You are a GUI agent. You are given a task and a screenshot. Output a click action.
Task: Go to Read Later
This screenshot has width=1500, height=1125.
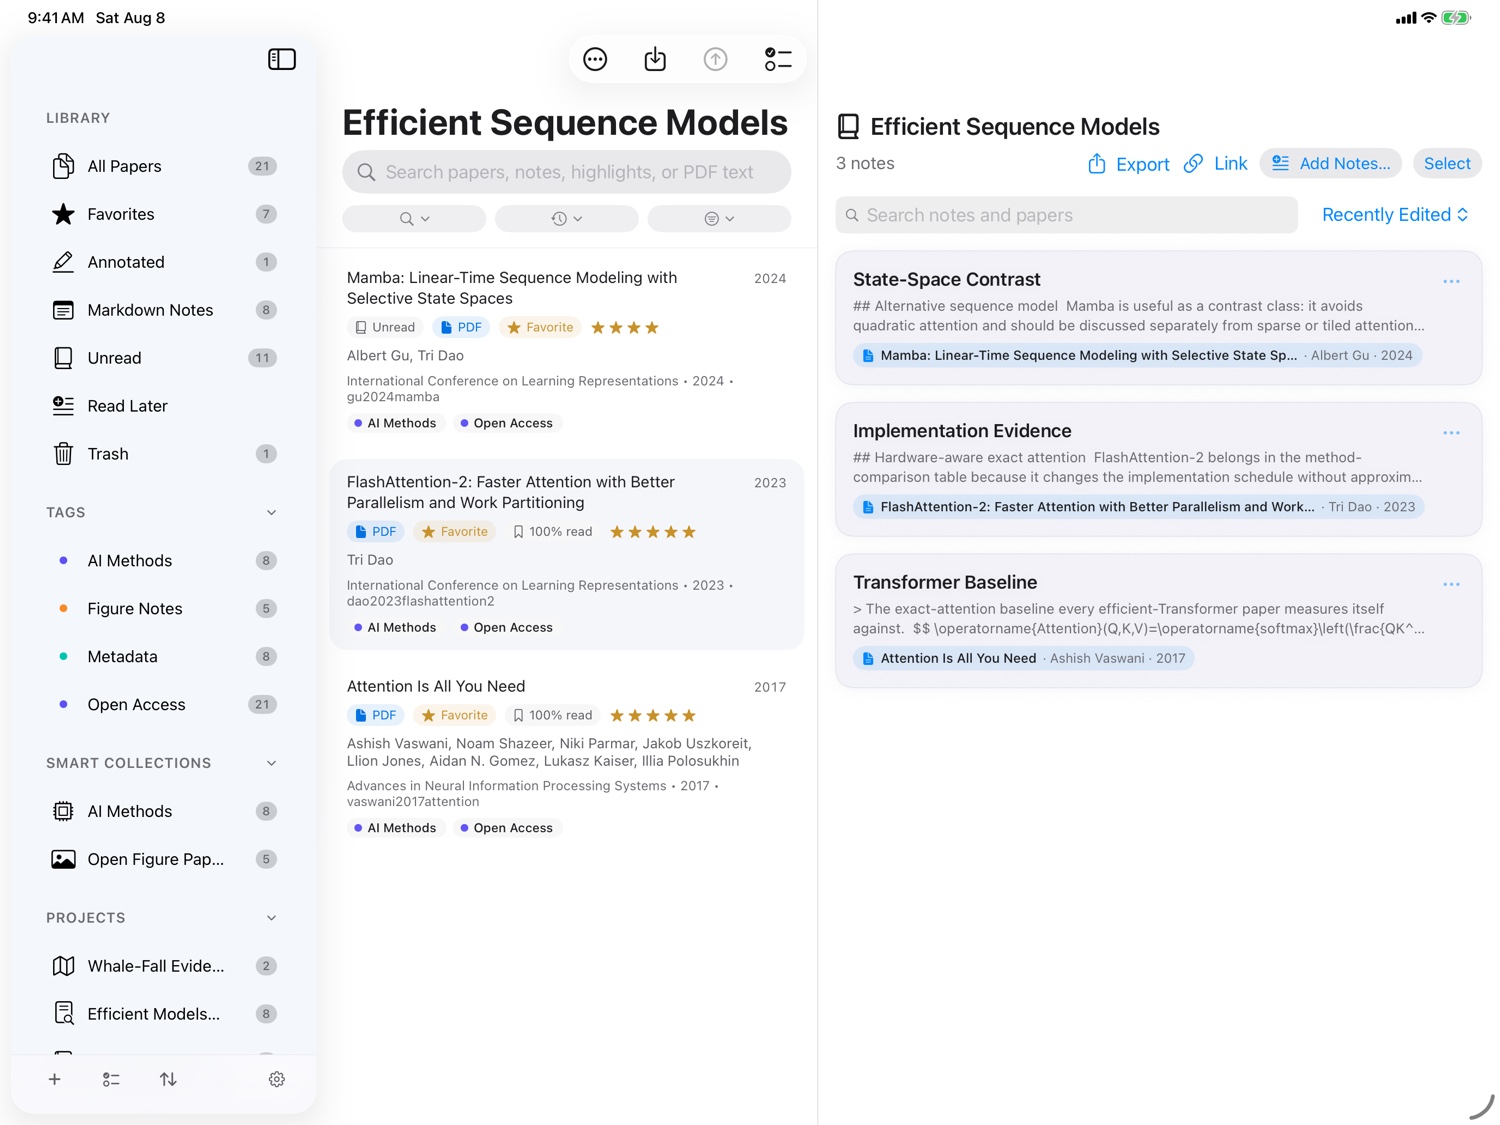(163, 406)
